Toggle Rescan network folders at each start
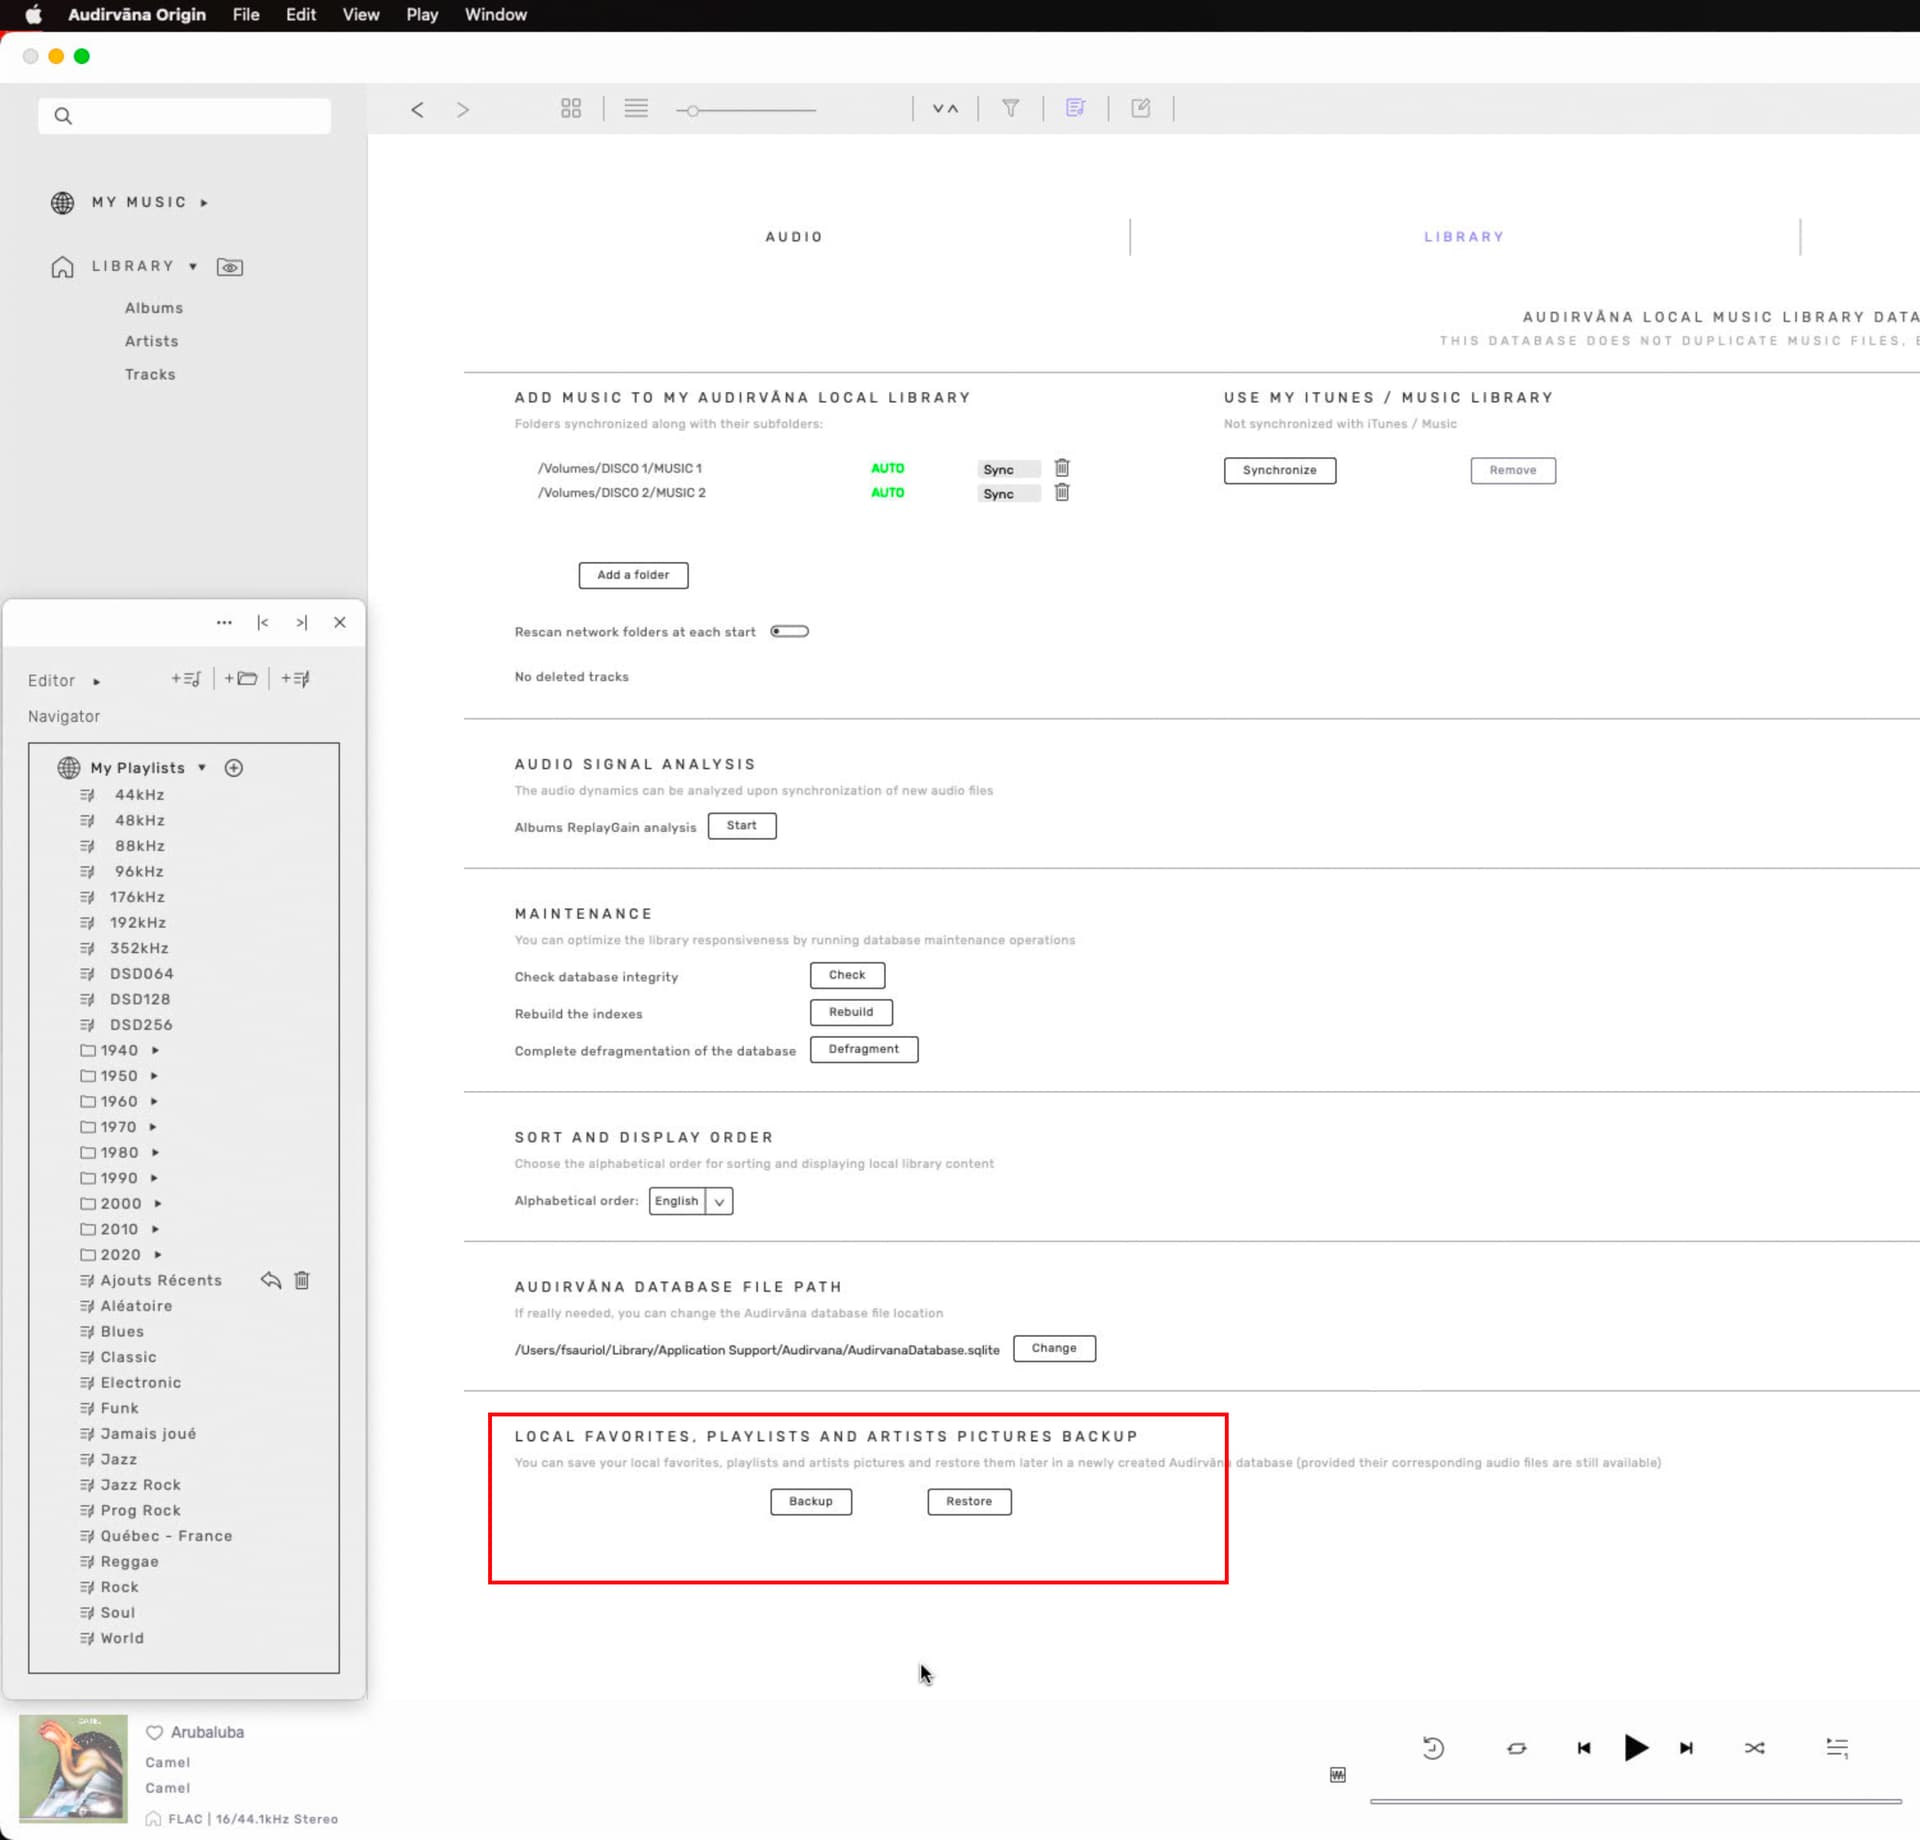The height and width of the screenshot is (1840, 1920). 789,631
